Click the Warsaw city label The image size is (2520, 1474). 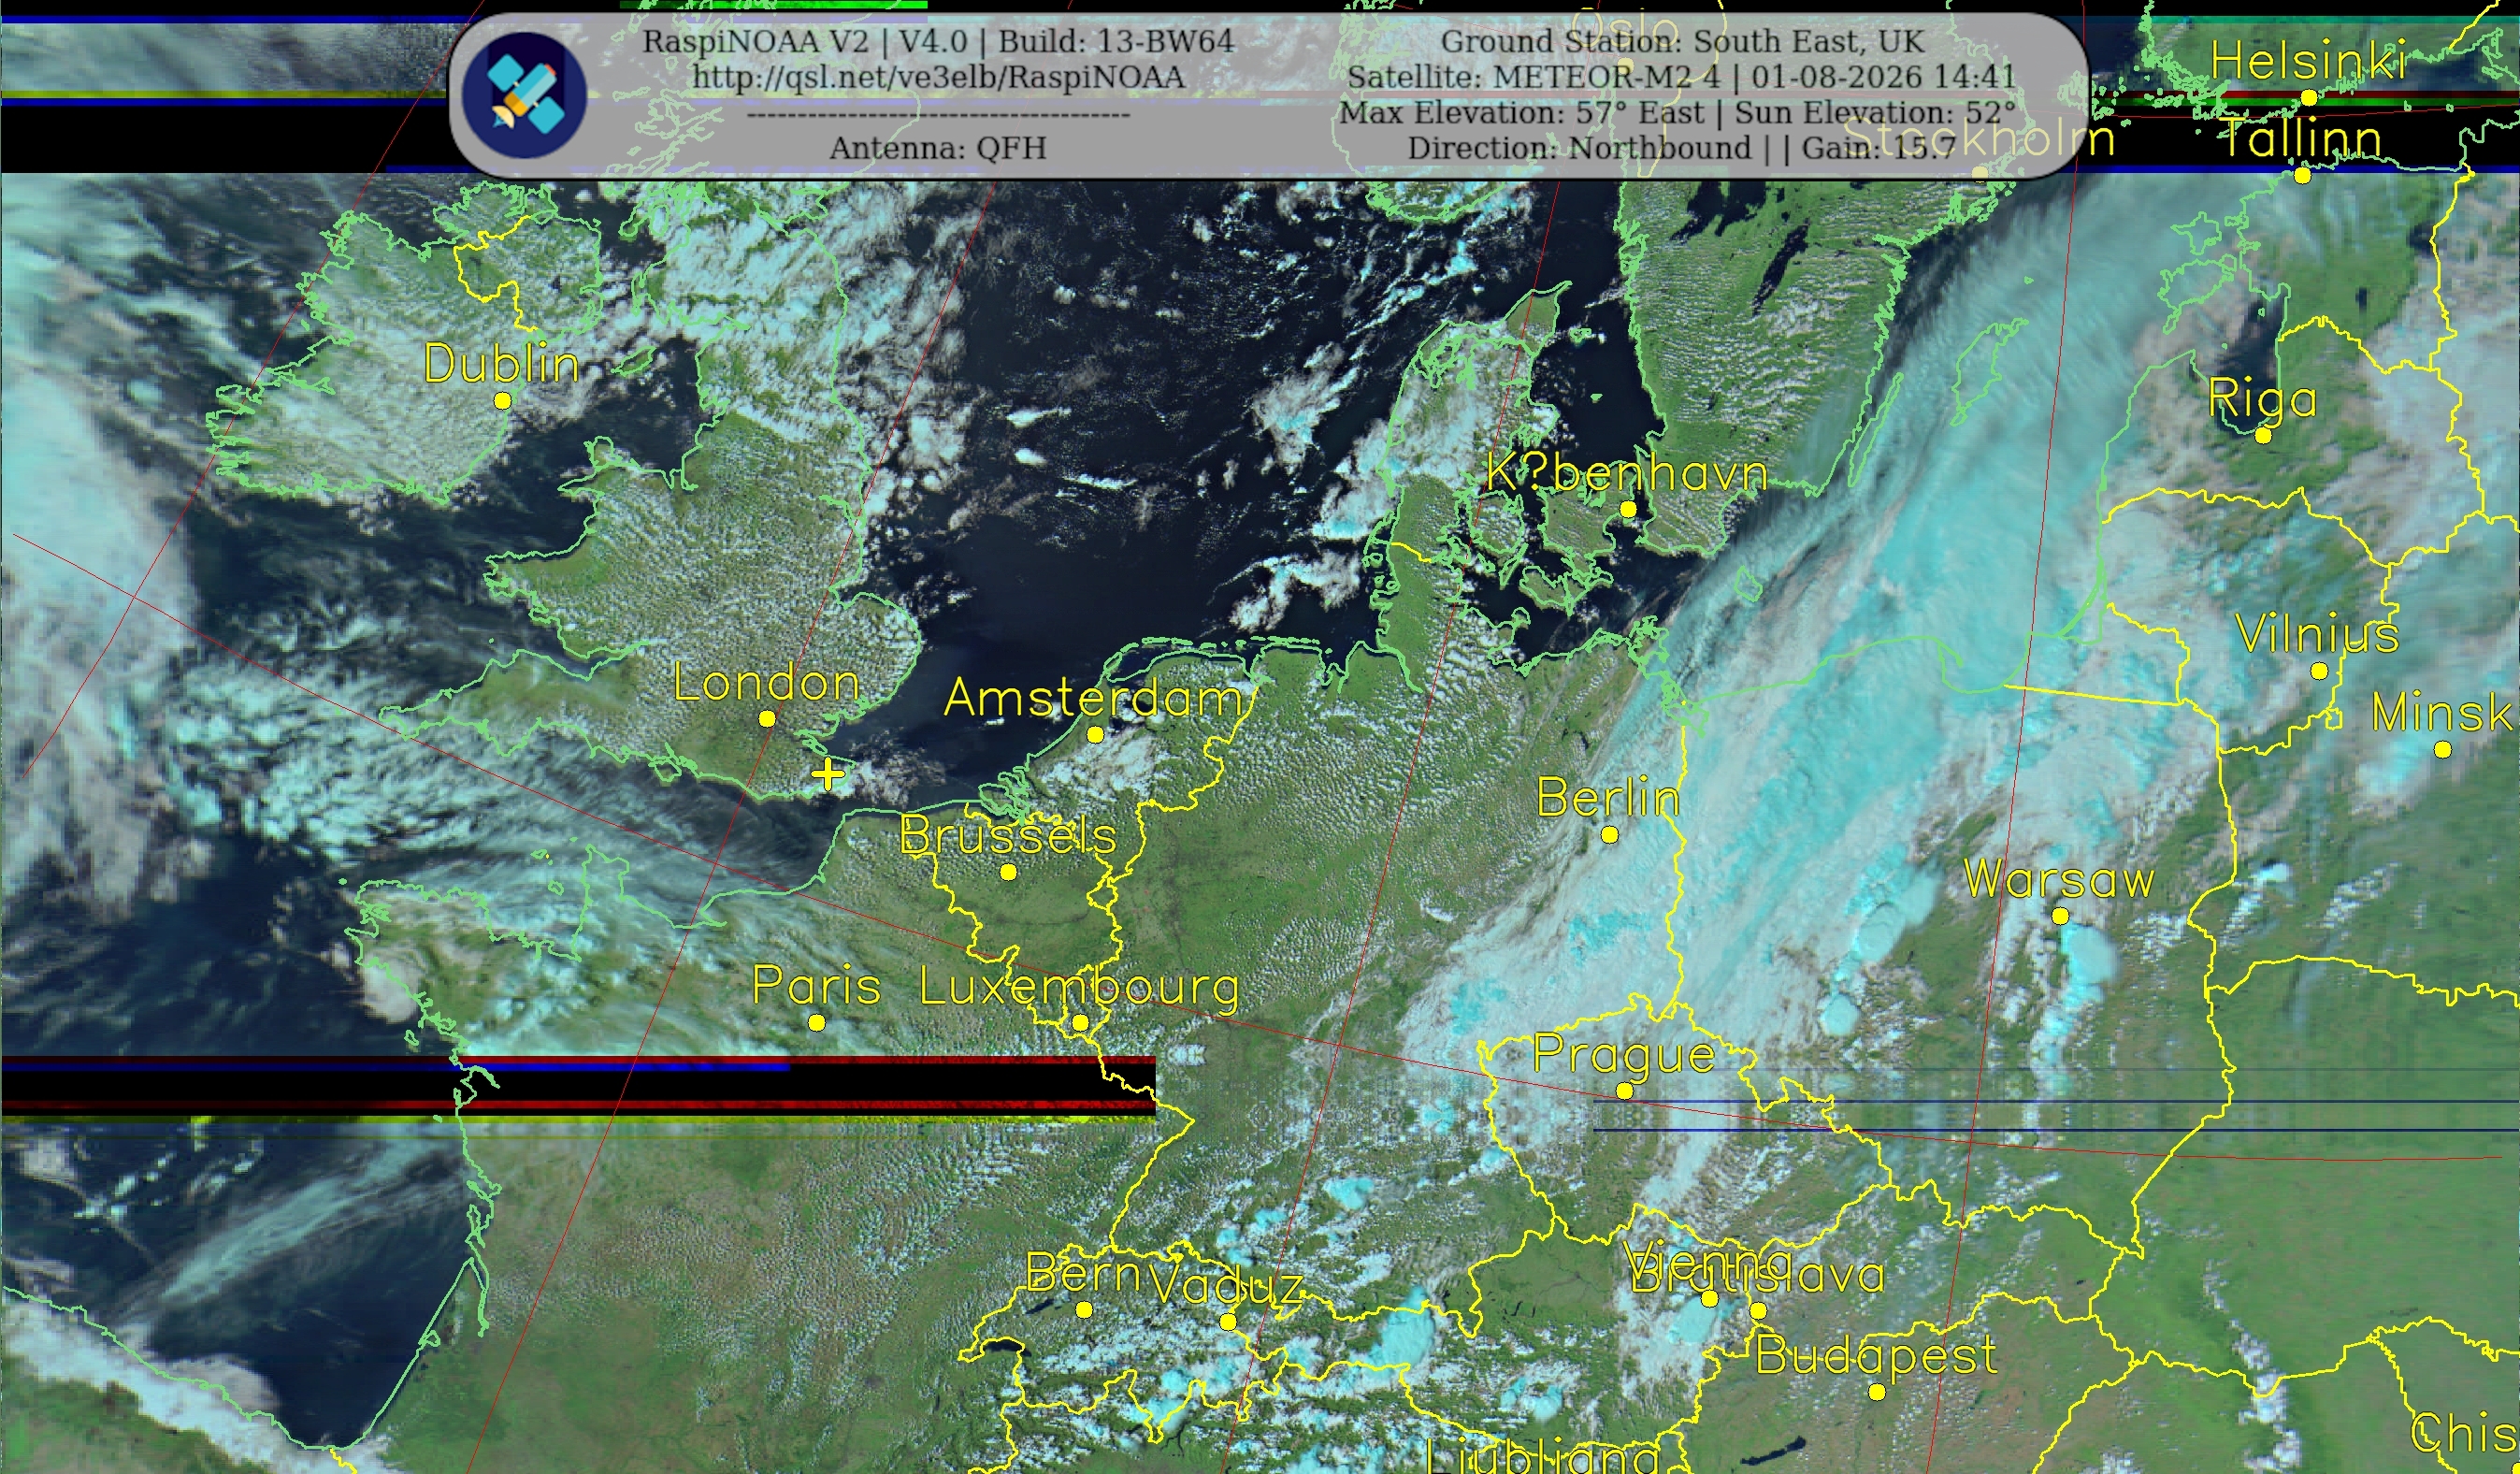[x=2060, y=880]
